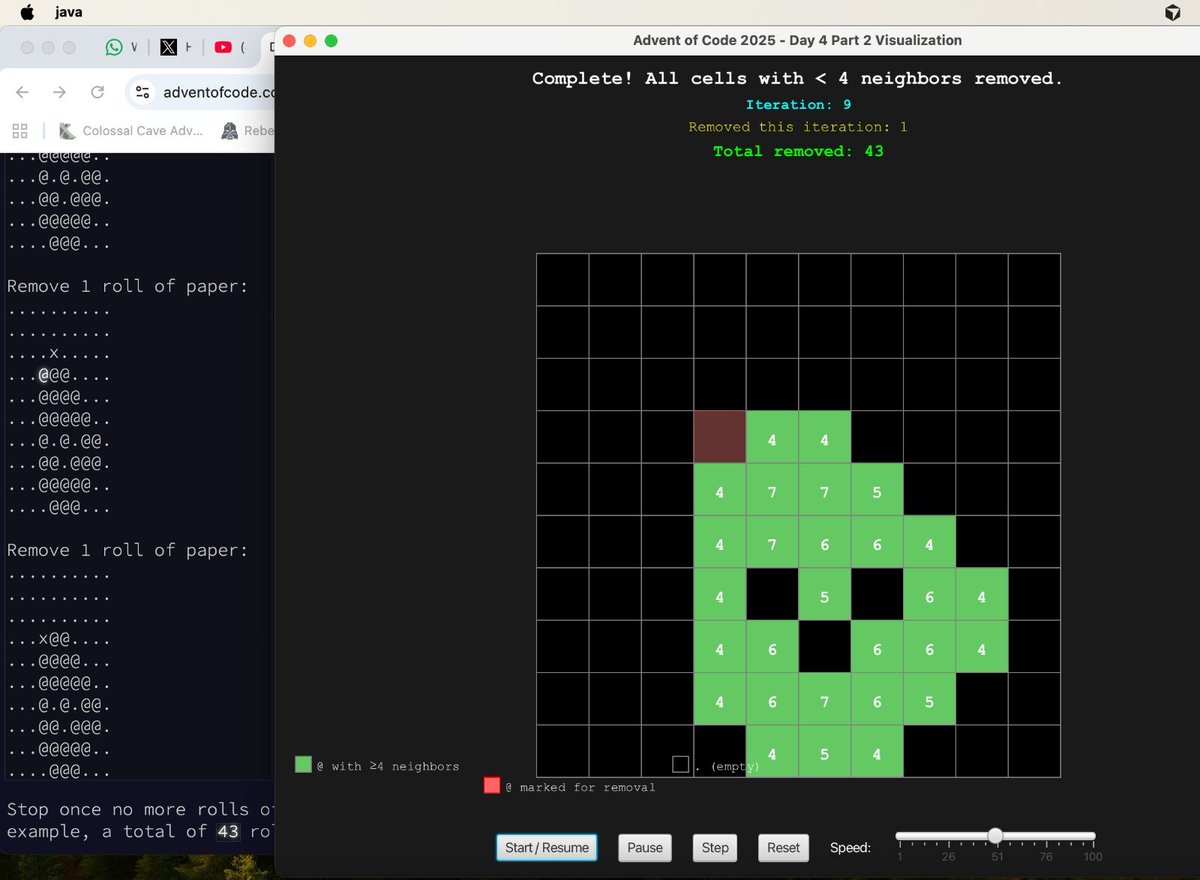Reload the page with the refresh icon
The height and width of the screenshot is (880, 1200).
tap(97, 92)
